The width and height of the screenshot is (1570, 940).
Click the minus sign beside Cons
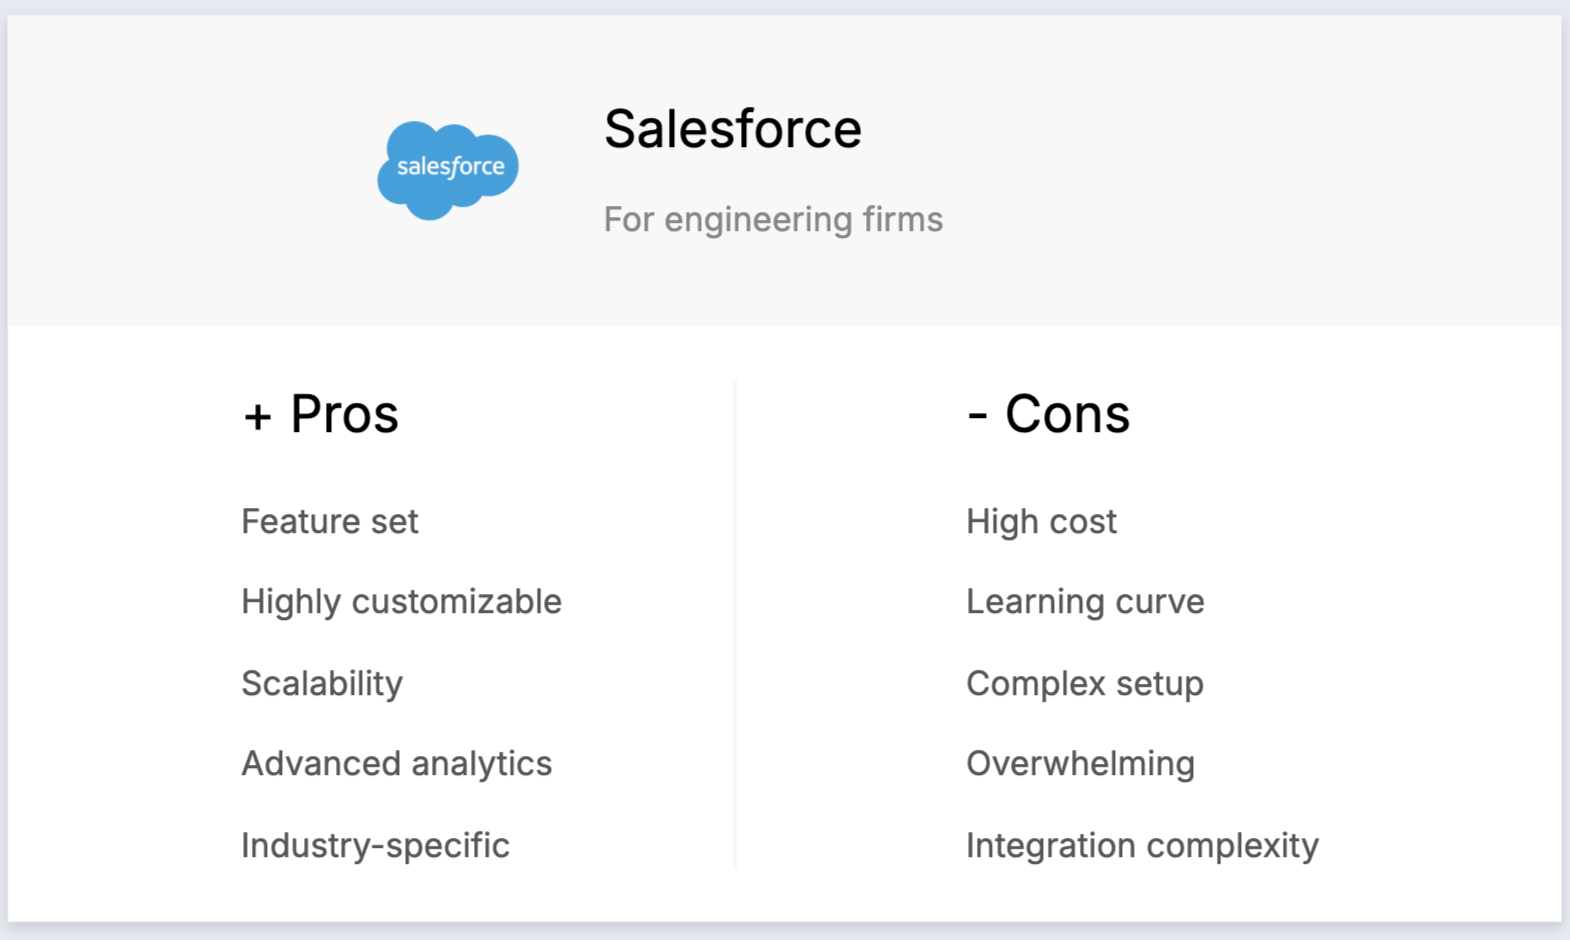977,417
